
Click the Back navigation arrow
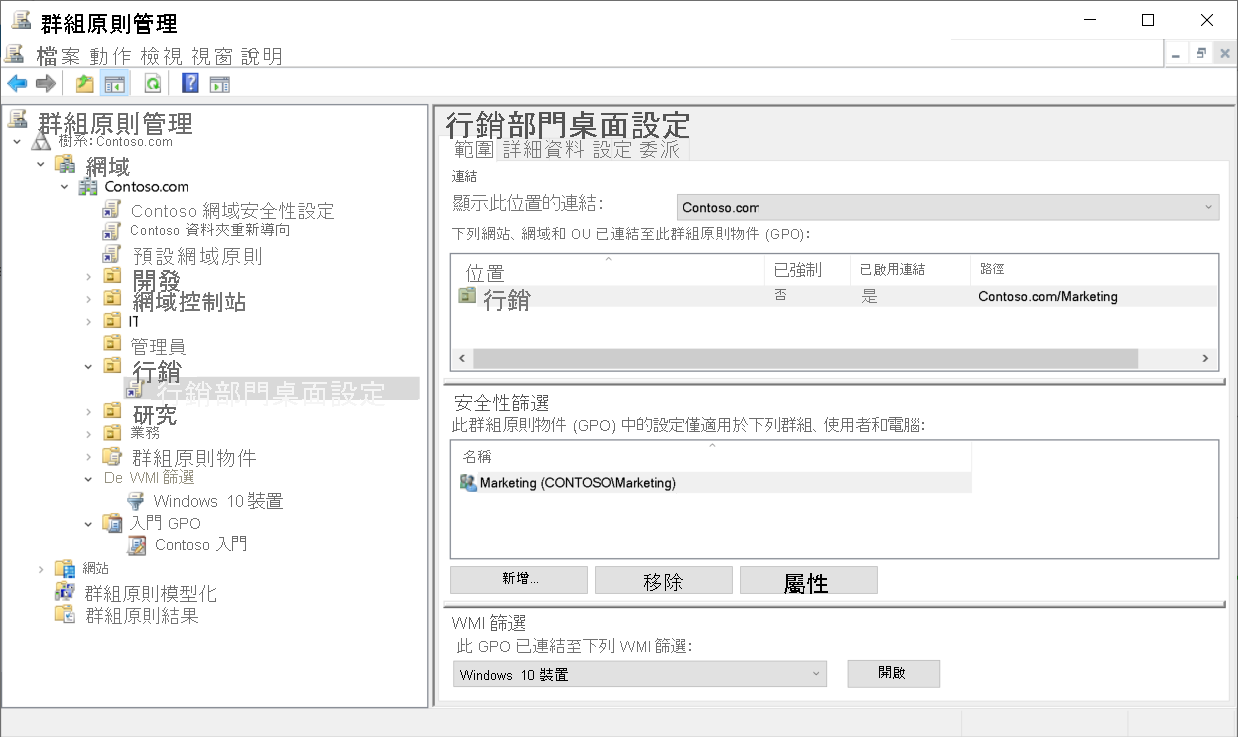16,83
